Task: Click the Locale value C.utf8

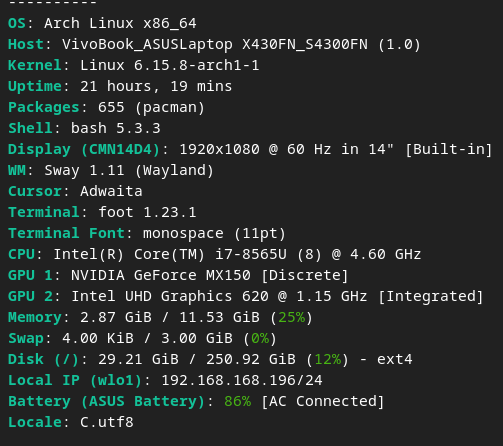Action: pos(107,423)
